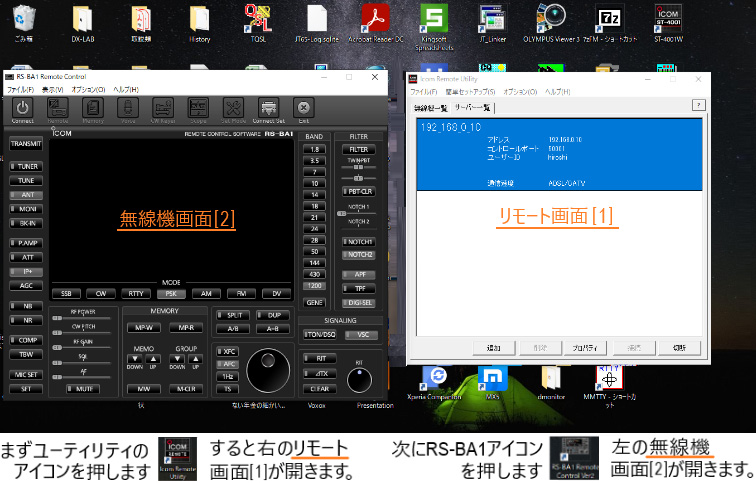756x483 pixels.
Task: Launch the MX5 browser desktop icon
Action: [x=492, y=383]
